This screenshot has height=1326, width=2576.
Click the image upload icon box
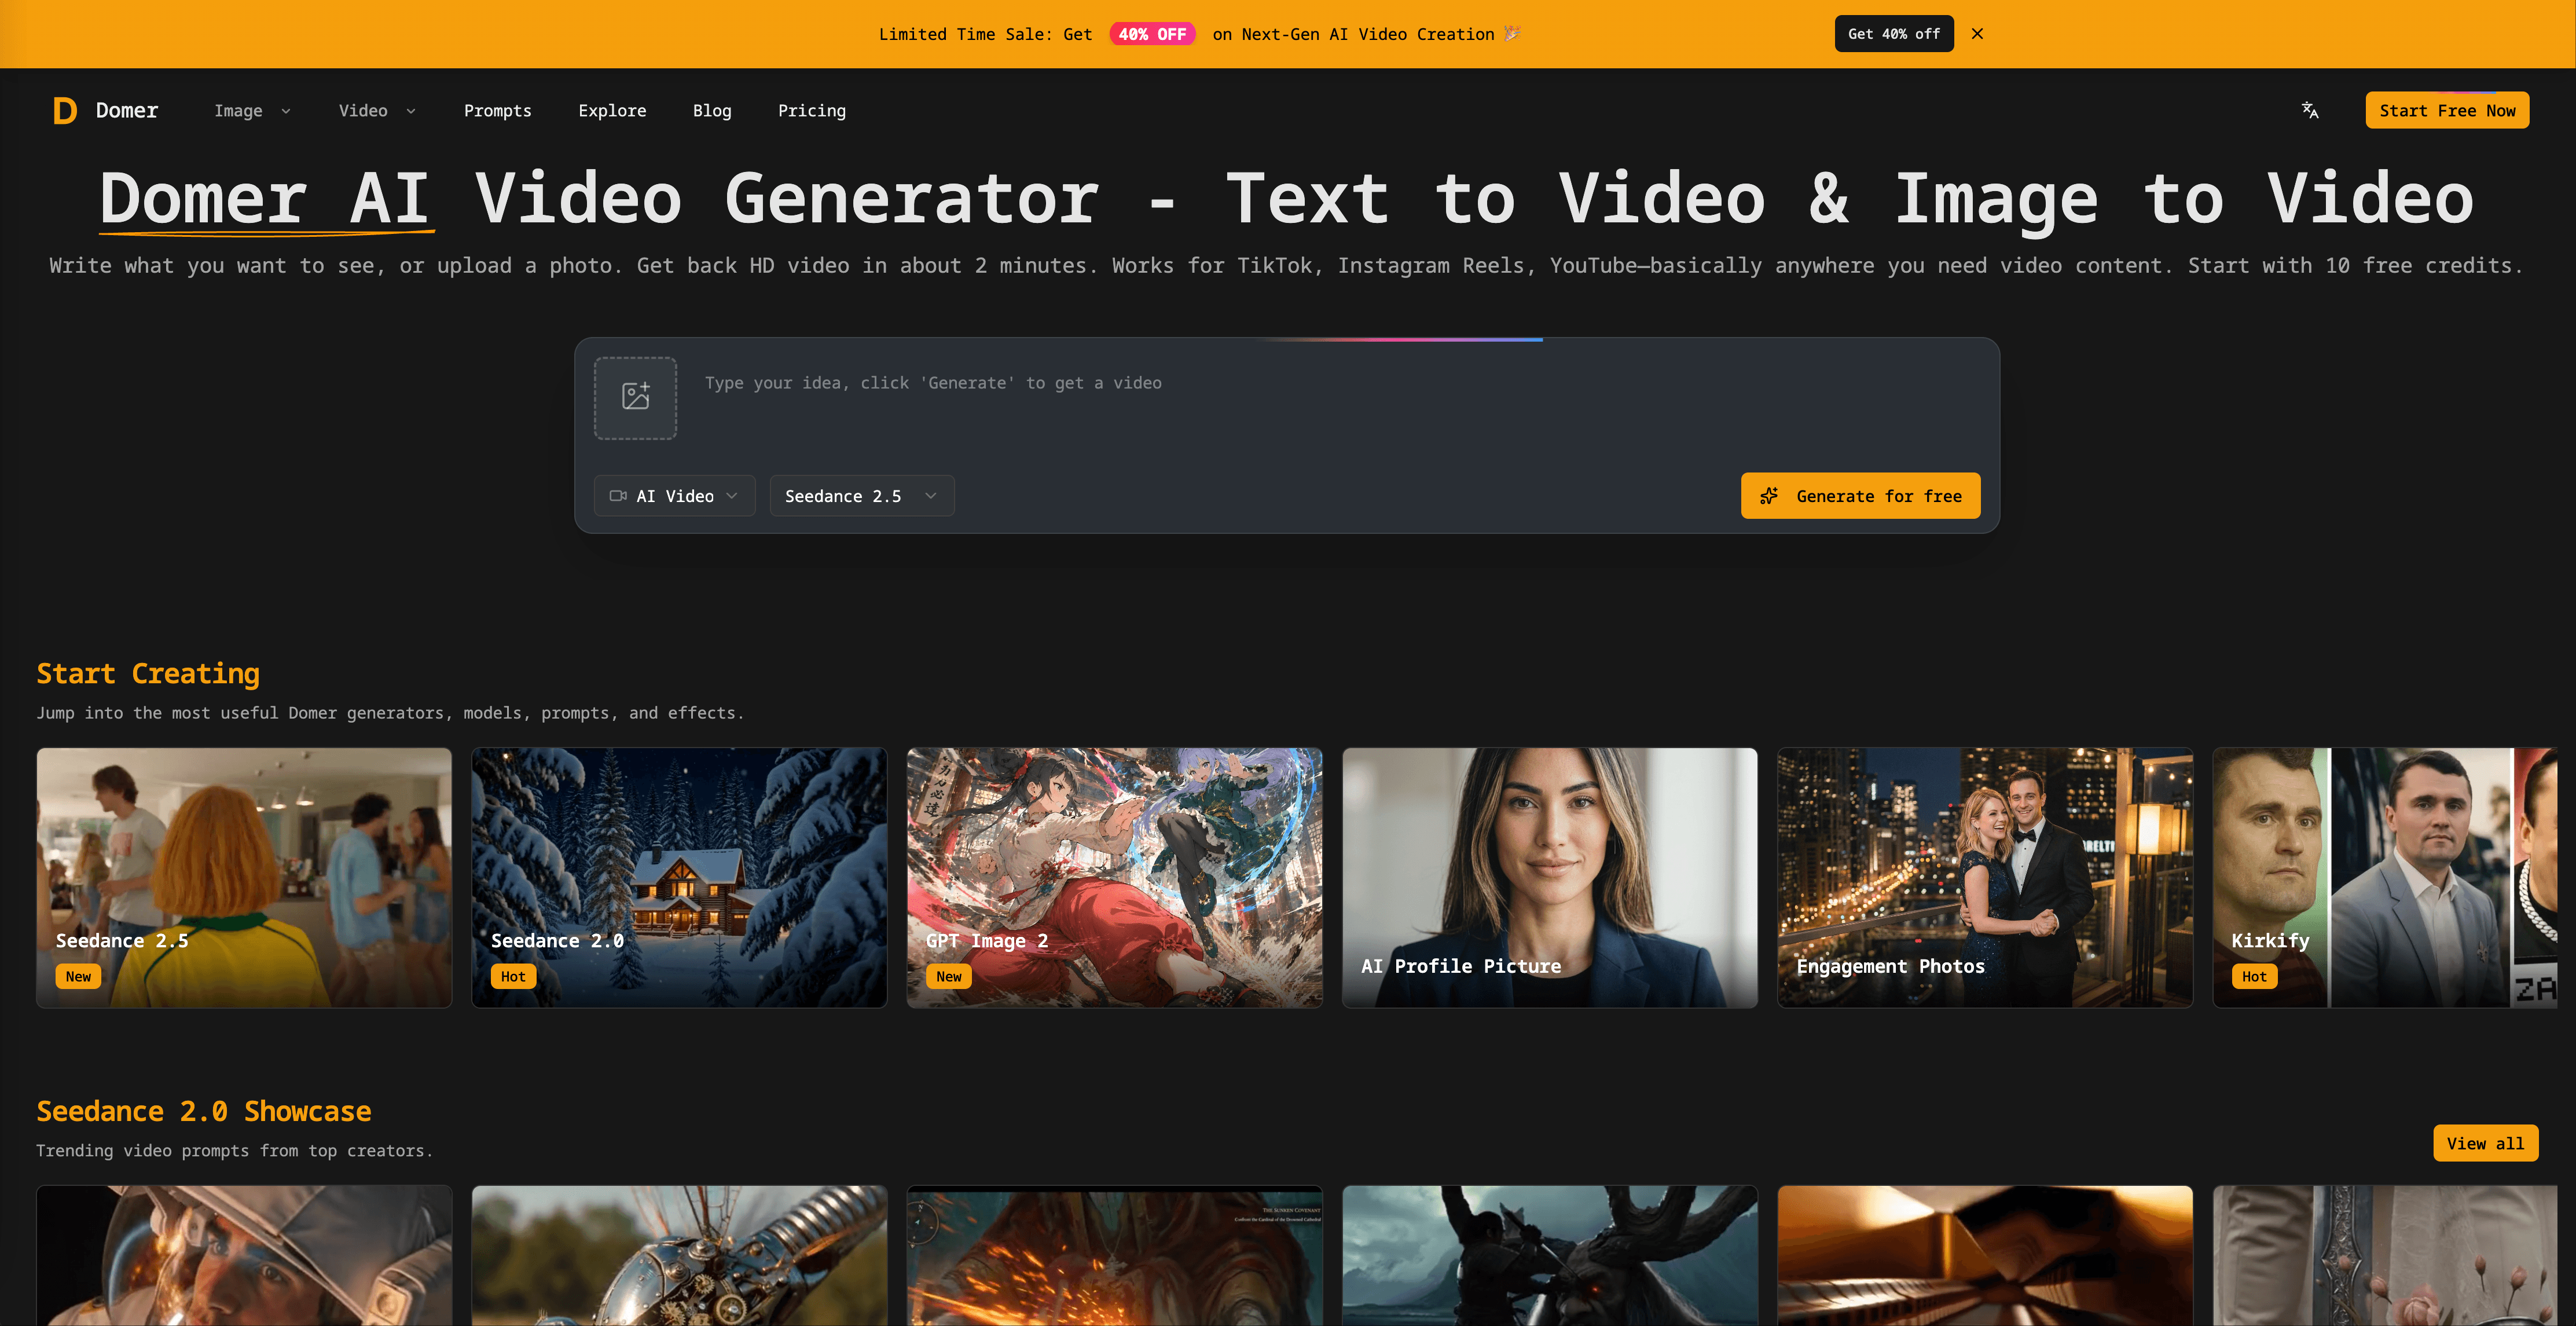coord(636,398)
